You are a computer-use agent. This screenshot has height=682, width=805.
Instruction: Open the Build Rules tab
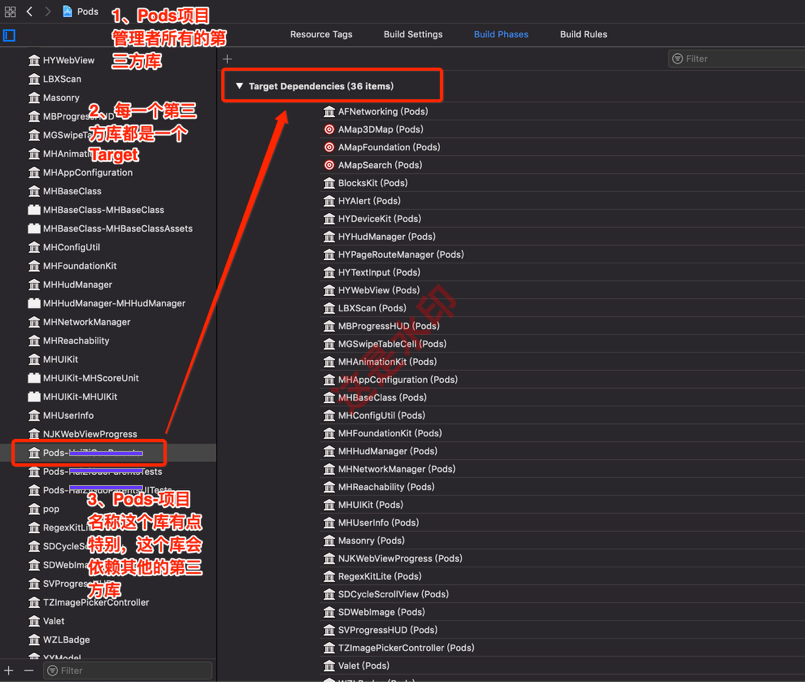(583, 34)
